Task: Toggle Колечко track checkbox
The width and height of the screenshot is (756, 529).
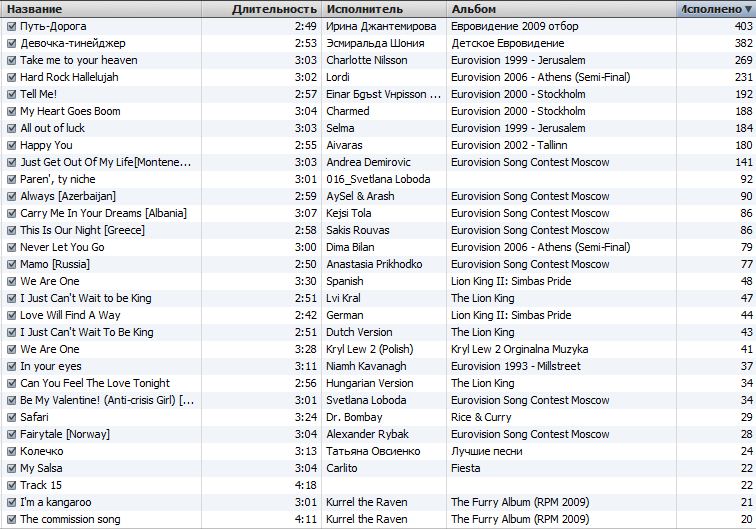Action: [x=12, y=451]
